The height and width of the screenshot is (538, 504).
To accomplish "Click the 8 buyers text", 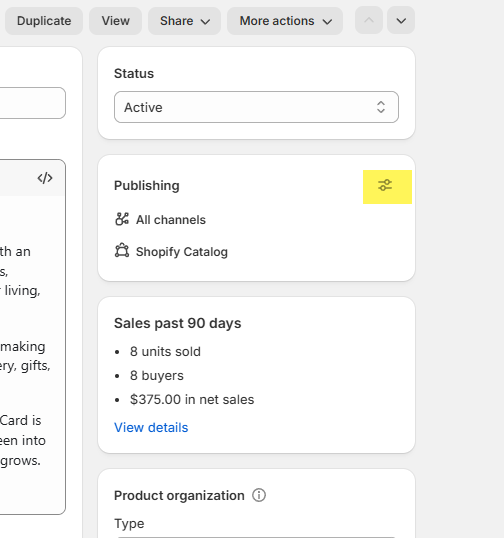I will (157, 376).
